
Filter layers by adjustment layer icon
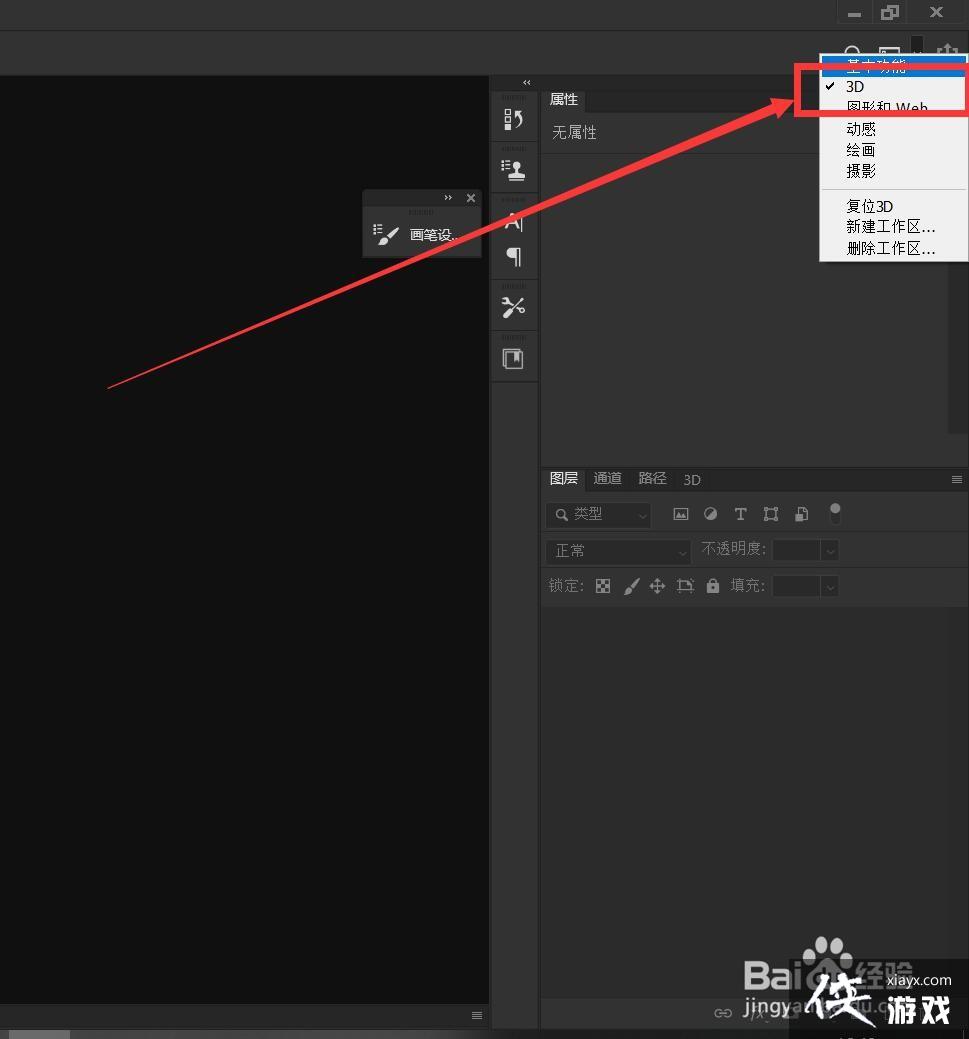point(710,514)
